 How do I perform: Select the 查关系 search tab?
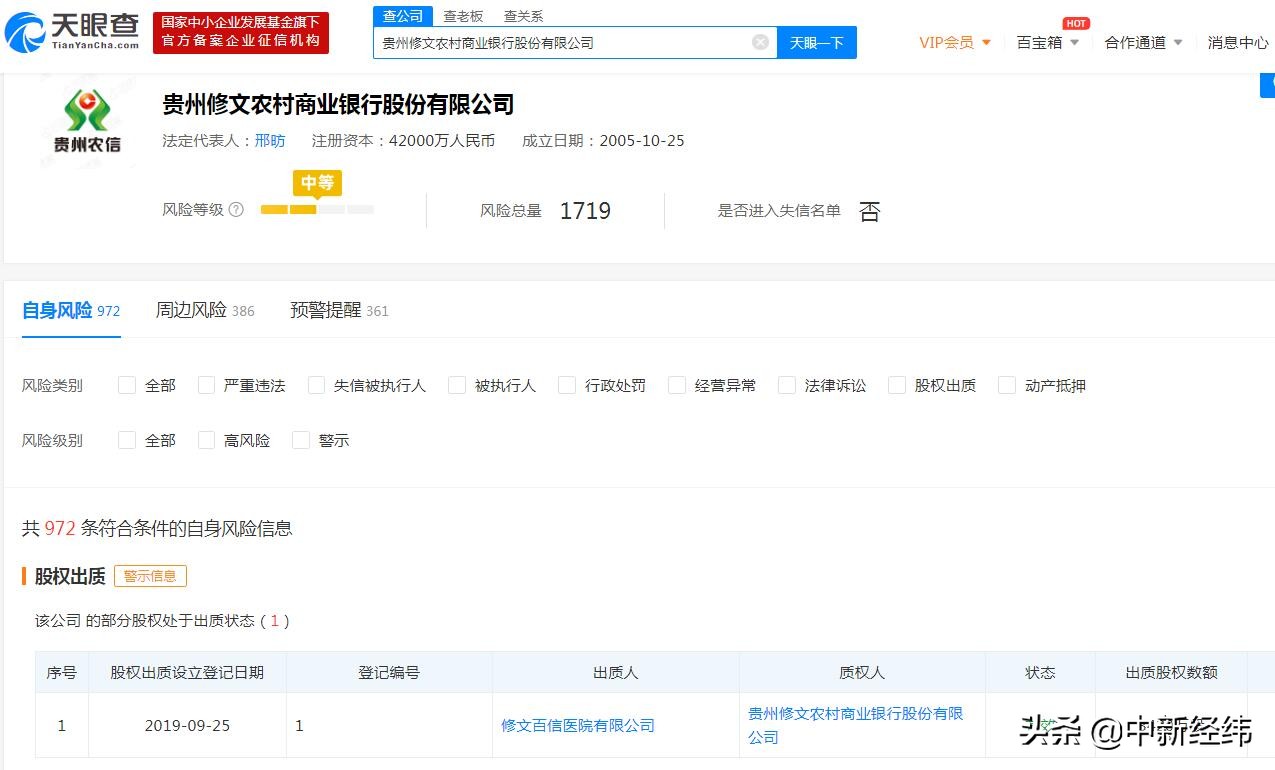click(523, 16)
